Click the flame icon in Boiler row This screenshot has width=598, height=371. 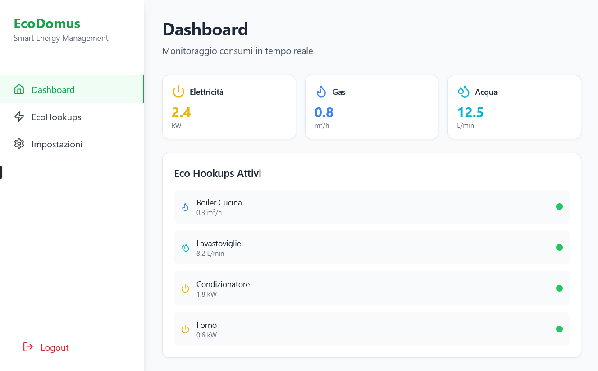(185, 207)
